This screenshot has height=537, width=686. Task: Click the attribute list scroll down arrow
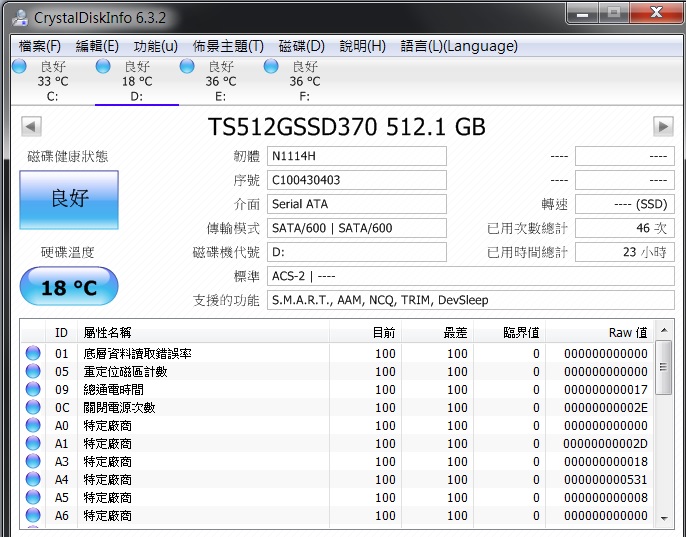[x=664, y=518]
